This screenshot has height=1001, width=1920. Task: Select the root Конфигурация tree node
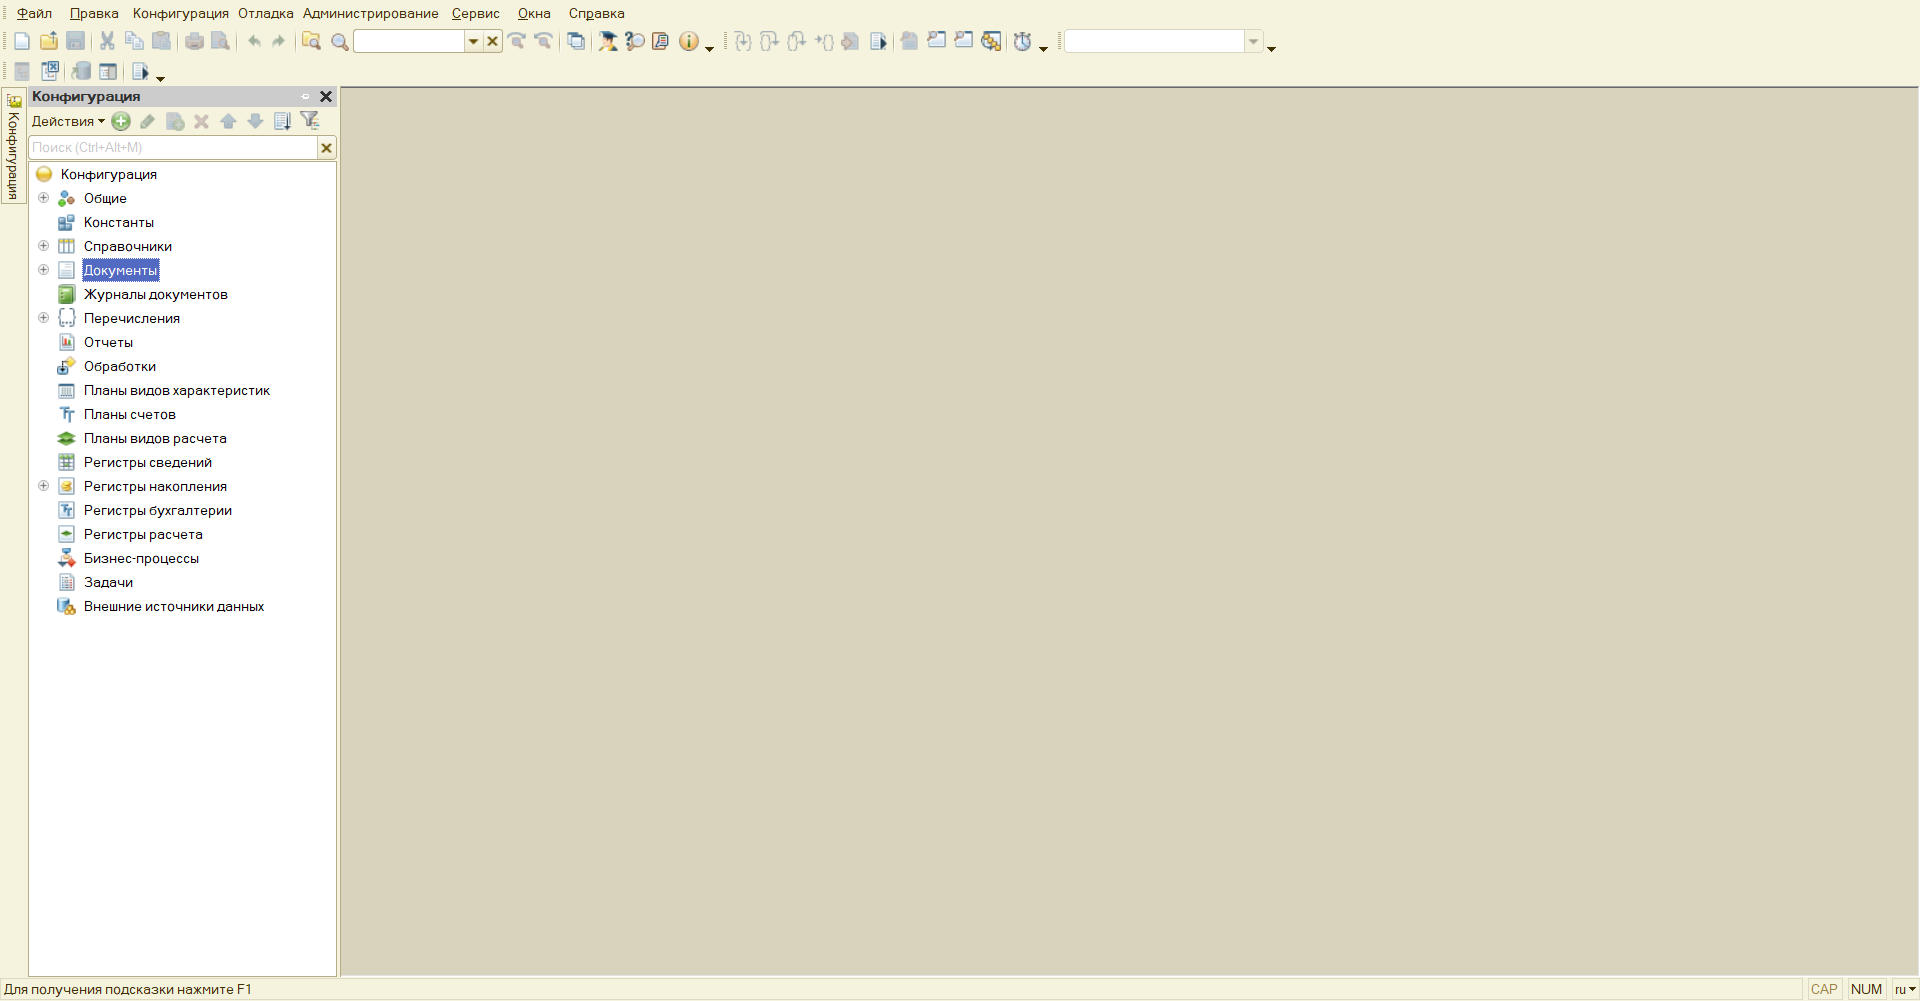109,174
